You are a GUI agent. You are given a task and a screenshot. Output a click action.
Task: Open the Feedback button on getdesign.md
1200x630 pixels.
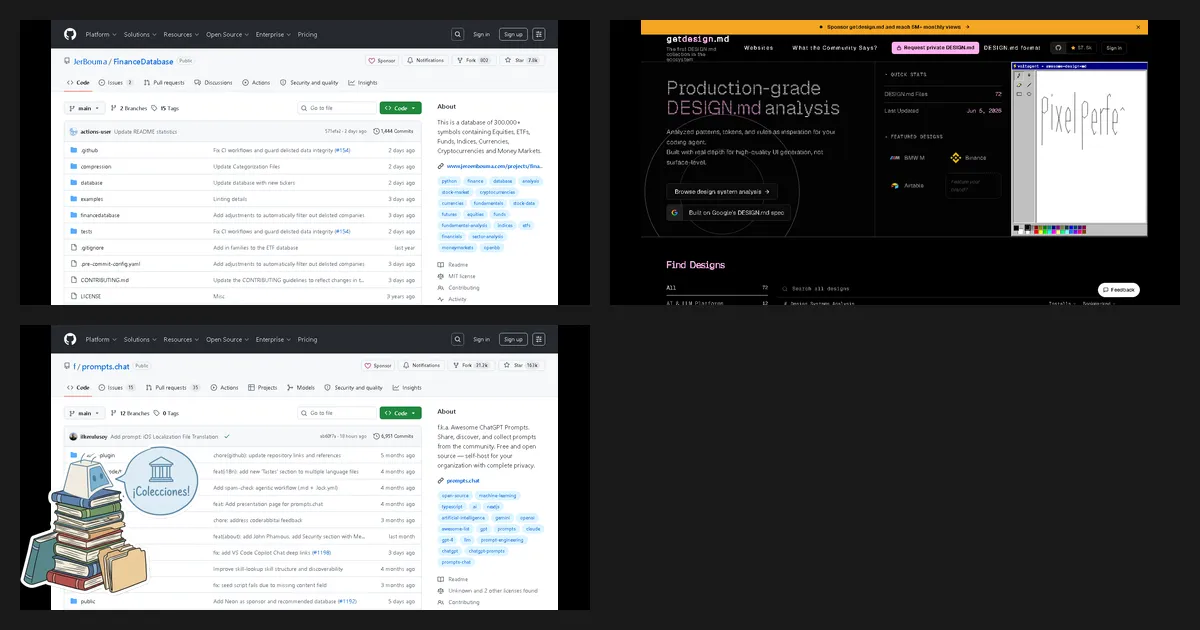click(x=1119, y=290)
